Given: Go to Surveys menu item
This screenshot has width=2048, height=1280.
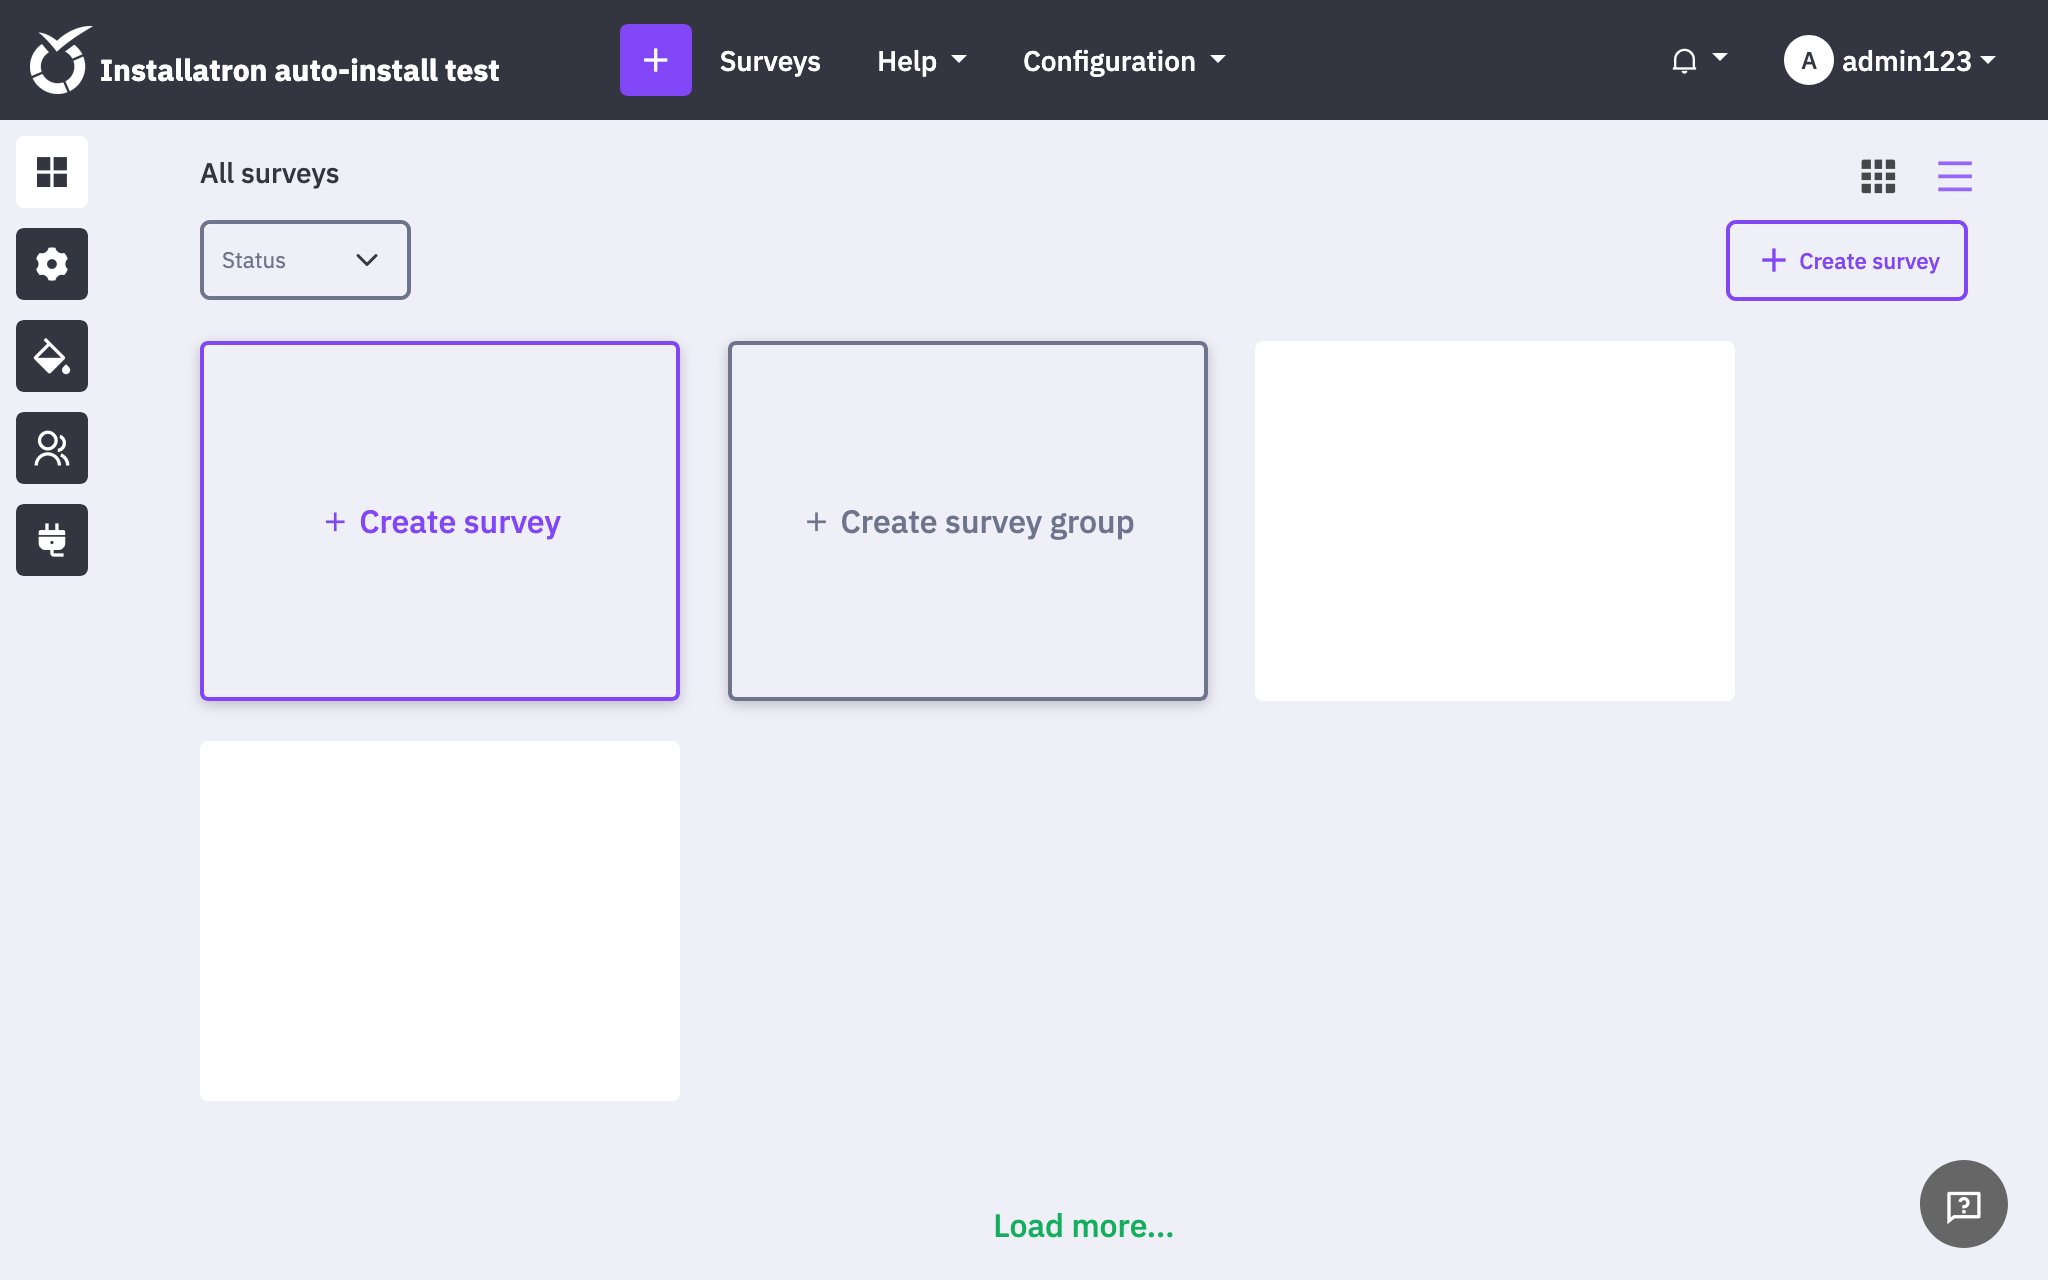Looking at the screenshot, I should click(x=769, y=61).
